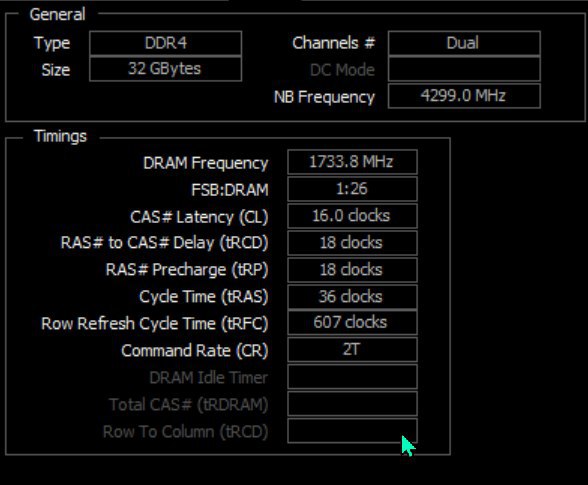Click the empty DRAM Idle Timer field
Screen dimensions: 588x485
tap(352, 377)
